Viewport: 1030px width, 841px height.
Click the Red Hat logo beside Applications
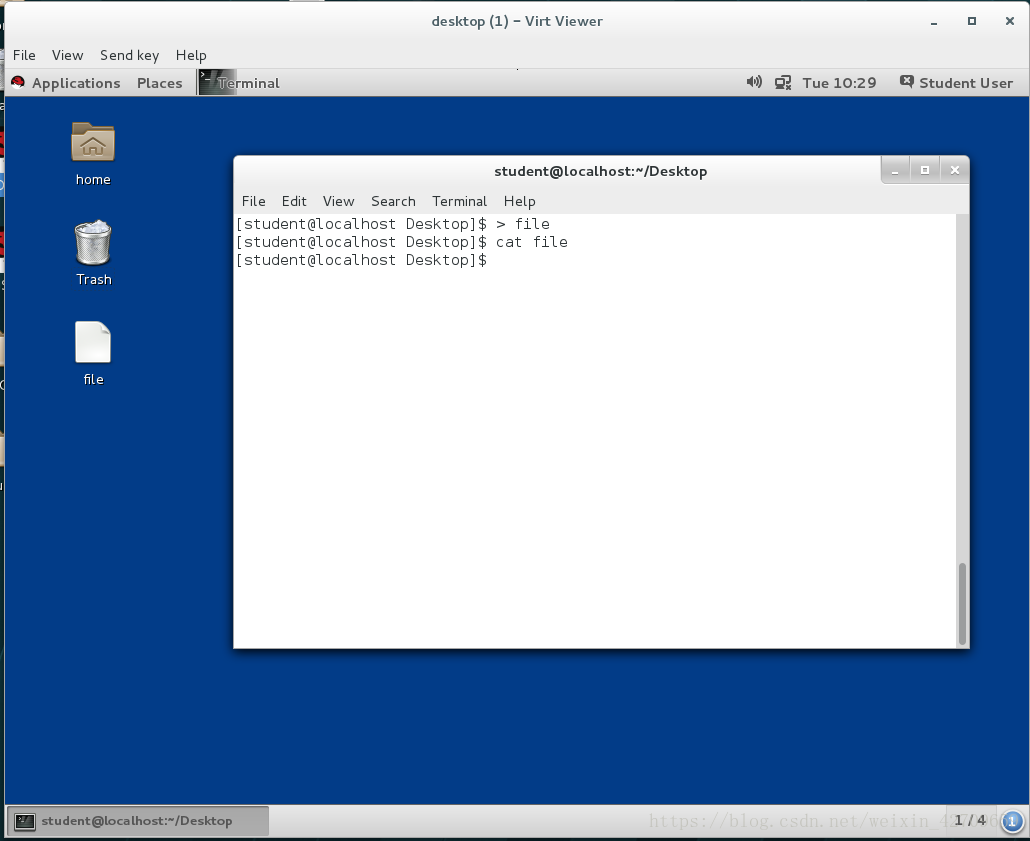(18, 83)
